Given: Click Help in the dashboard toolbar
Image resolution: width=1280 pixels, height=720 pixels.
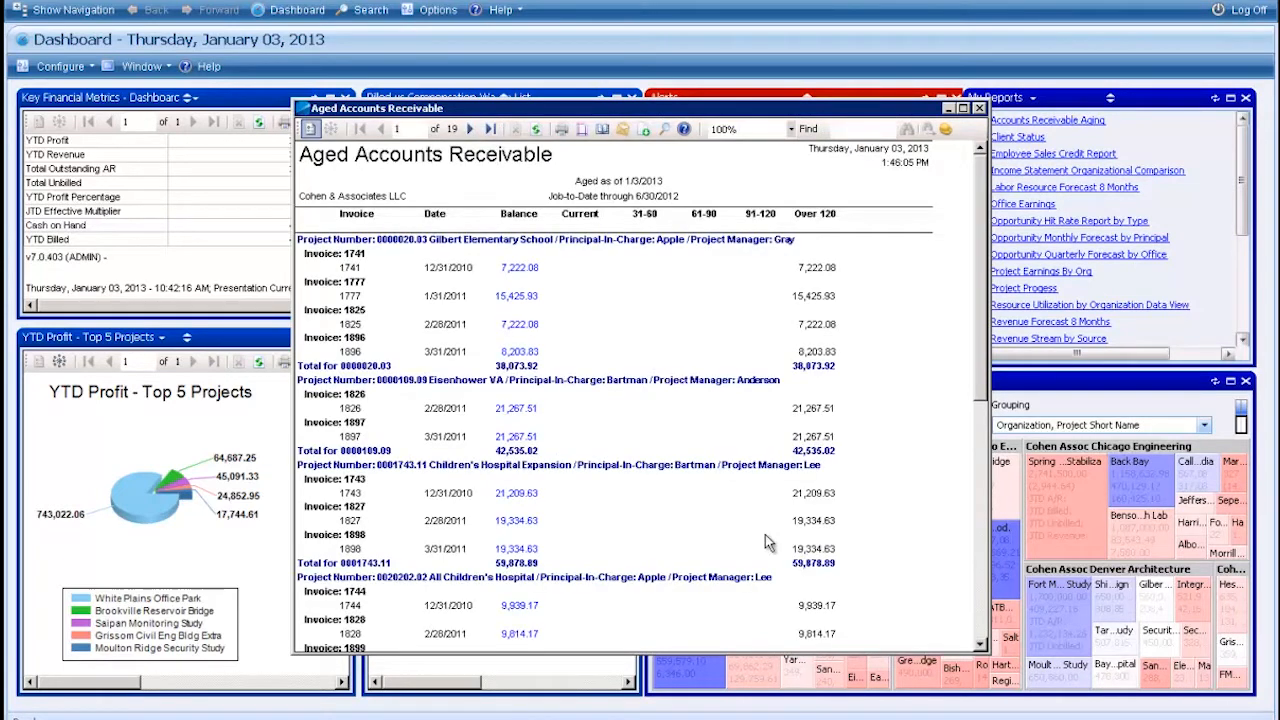Looking at the screenshot, I should (x=200, y=66).
